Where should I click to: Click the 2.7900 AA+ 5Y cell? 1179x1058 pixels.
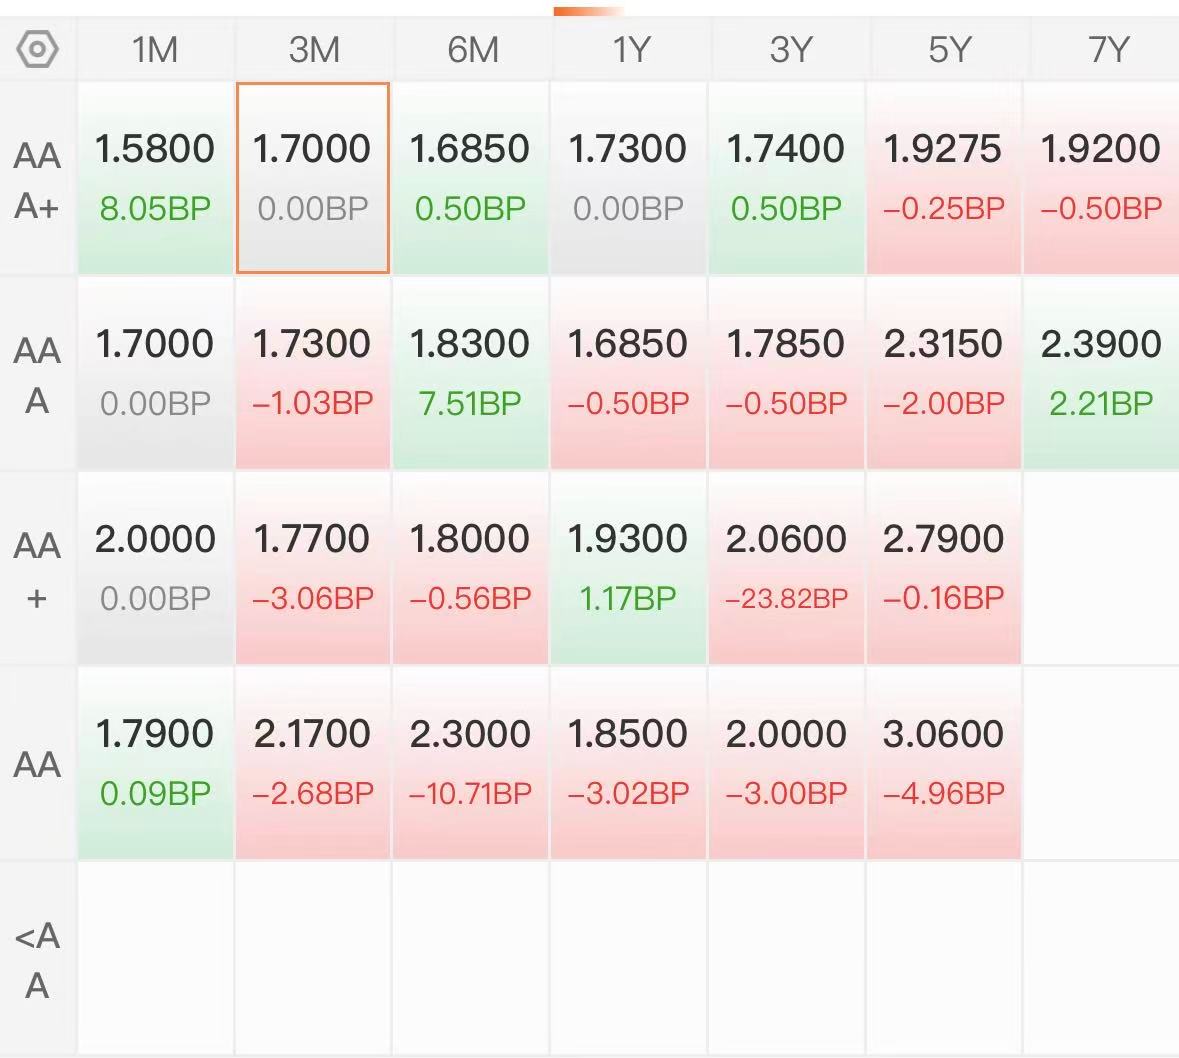(943, 567)
